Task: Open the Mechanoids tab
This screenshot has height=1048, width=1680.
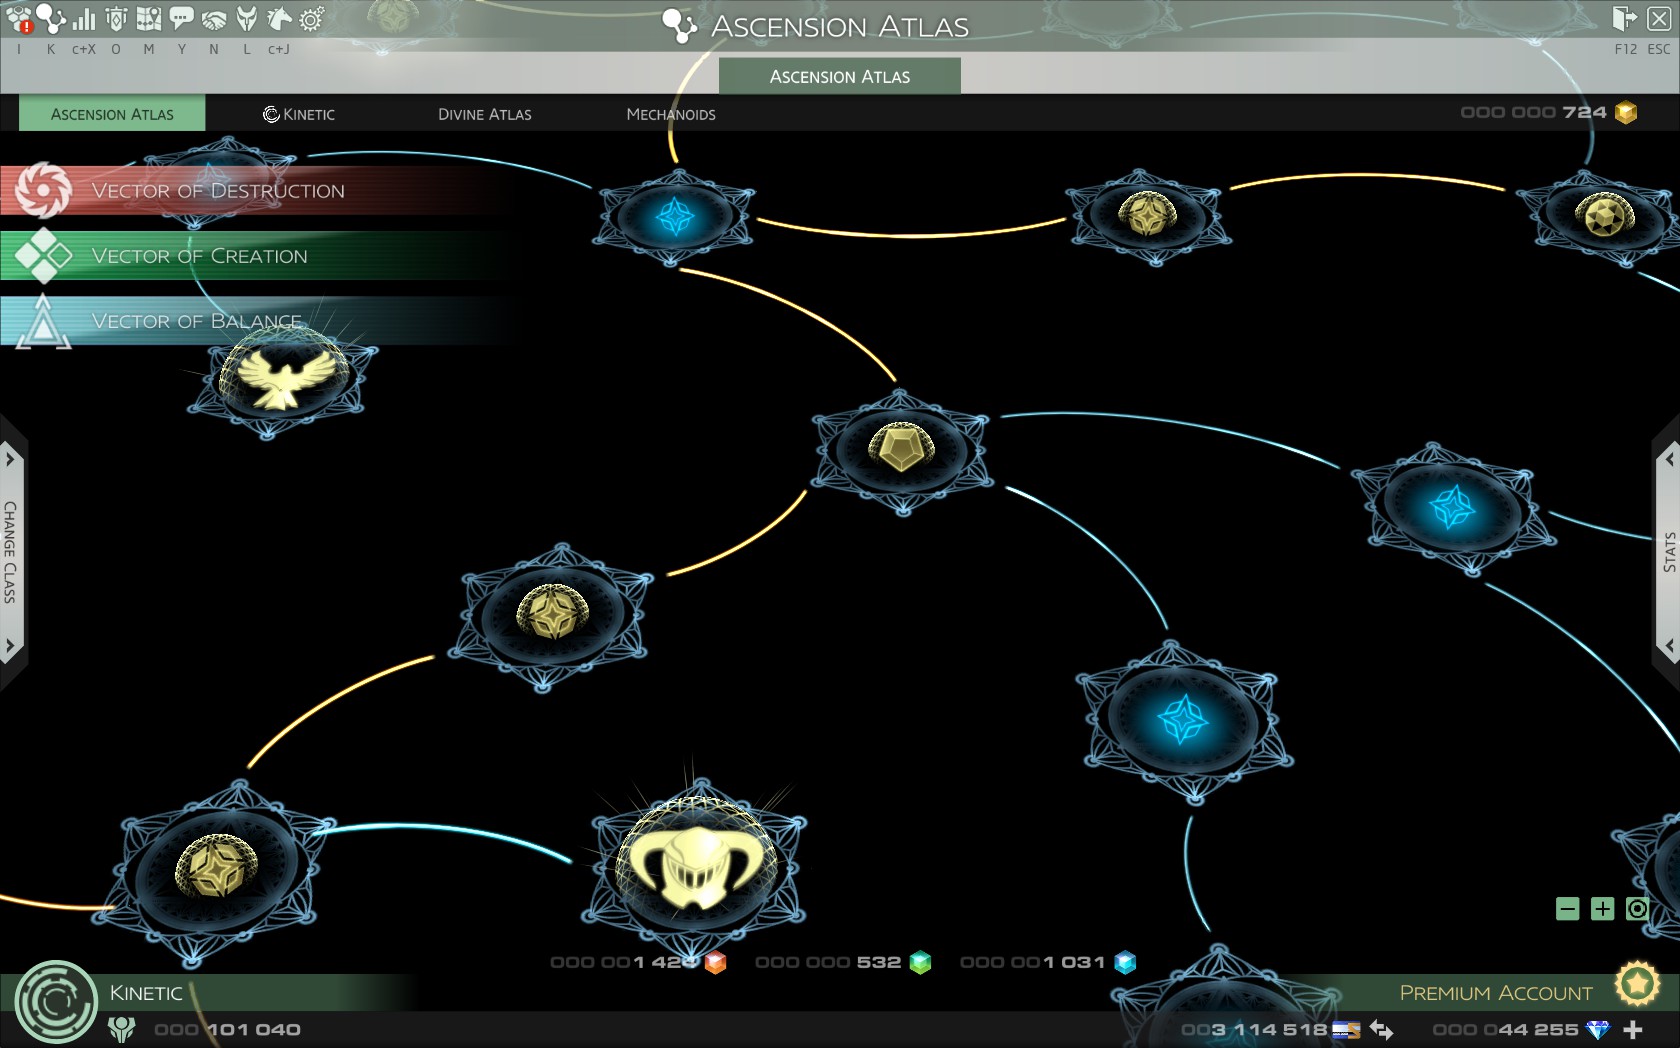Action: tap(671, 114)
